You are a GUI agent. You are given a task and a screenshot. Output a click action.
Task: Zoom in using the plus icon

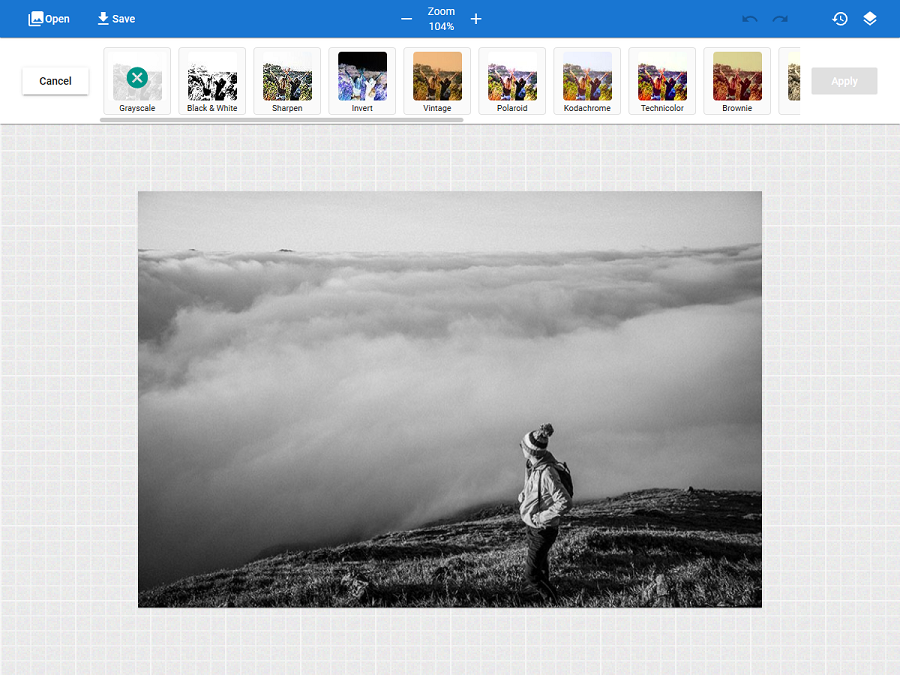(475, 18)
